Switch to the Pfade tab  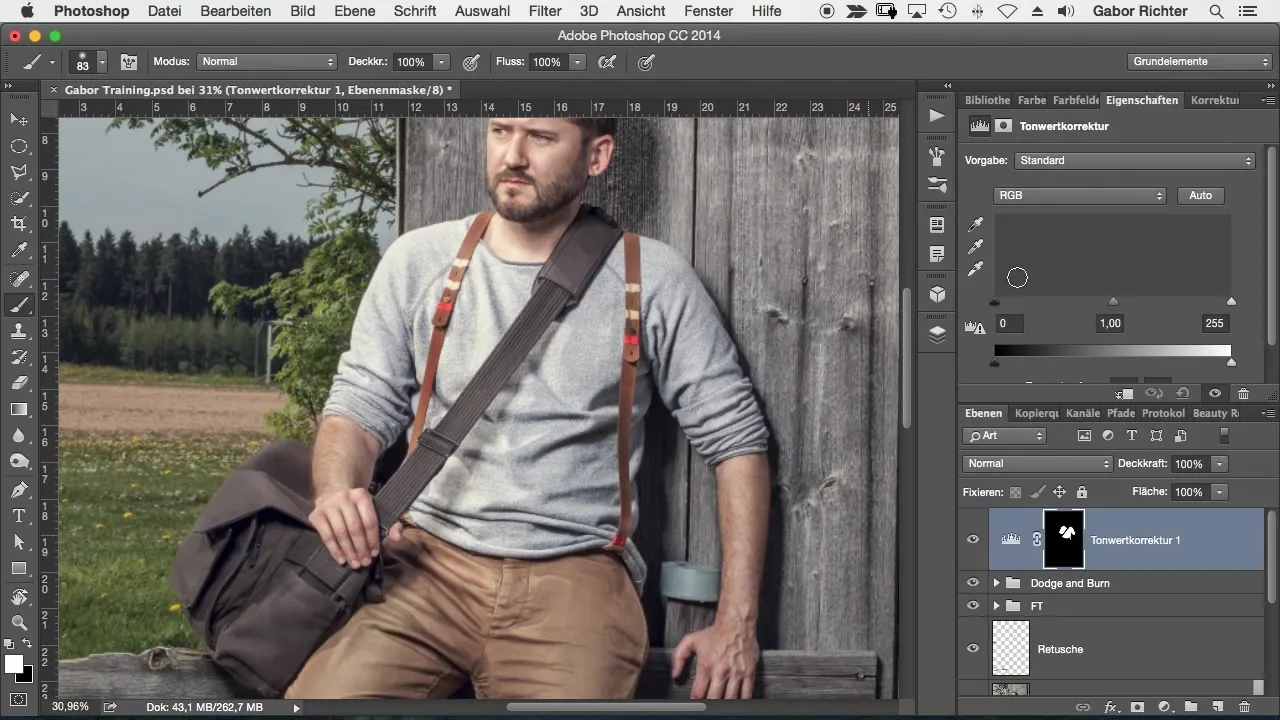pyautogui.click(x=1121, y=413)
